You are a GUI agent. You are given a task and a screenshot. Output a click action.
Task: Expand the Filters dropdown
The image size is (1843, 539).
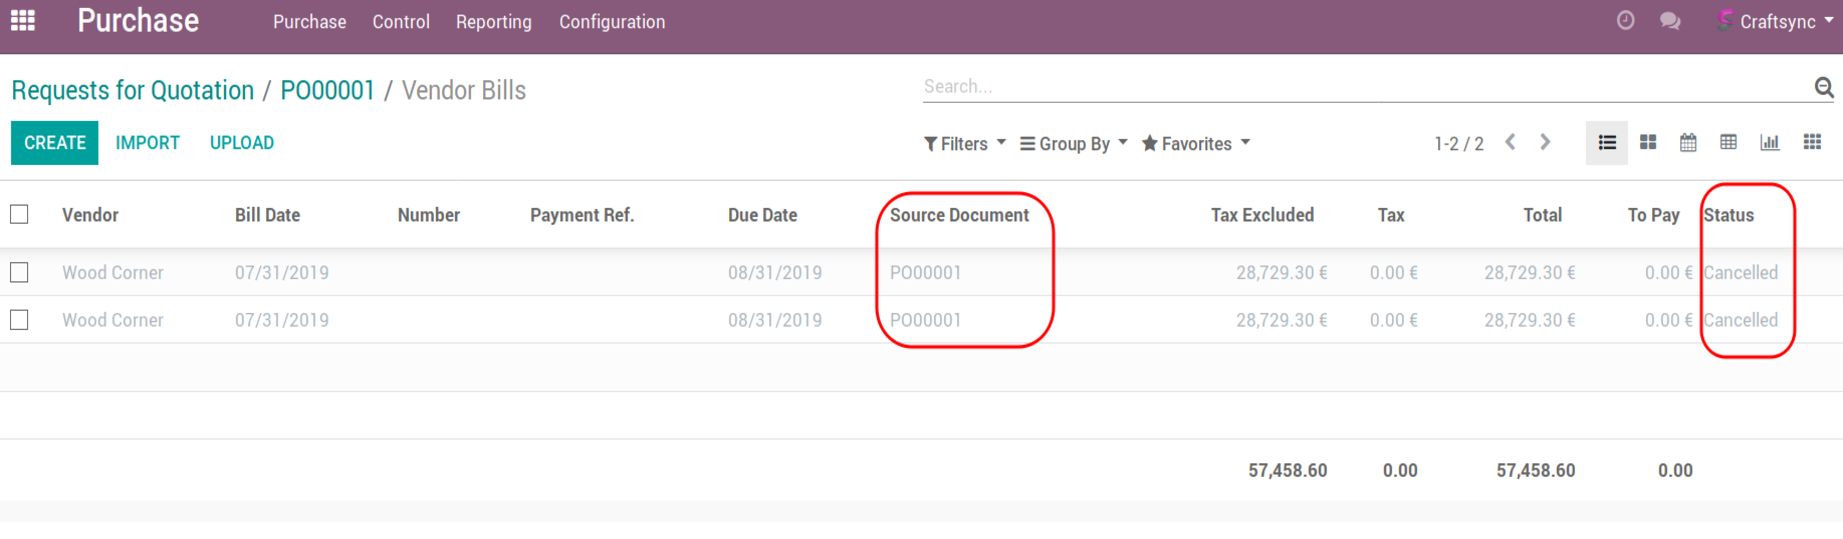click(964, 144)
